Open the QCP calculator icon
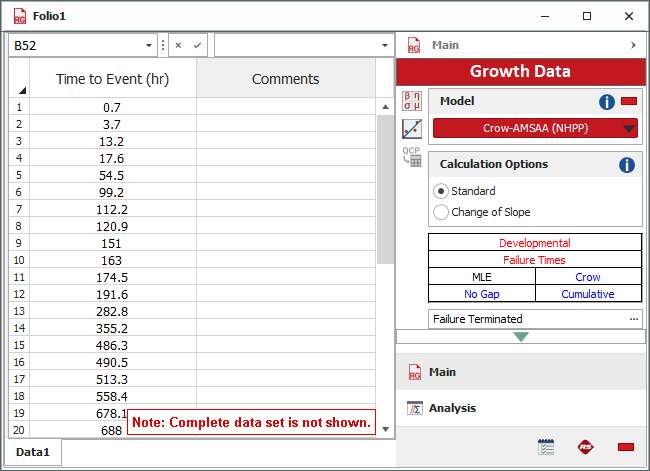The image size is (650, 471). click(x=411, y=157)
